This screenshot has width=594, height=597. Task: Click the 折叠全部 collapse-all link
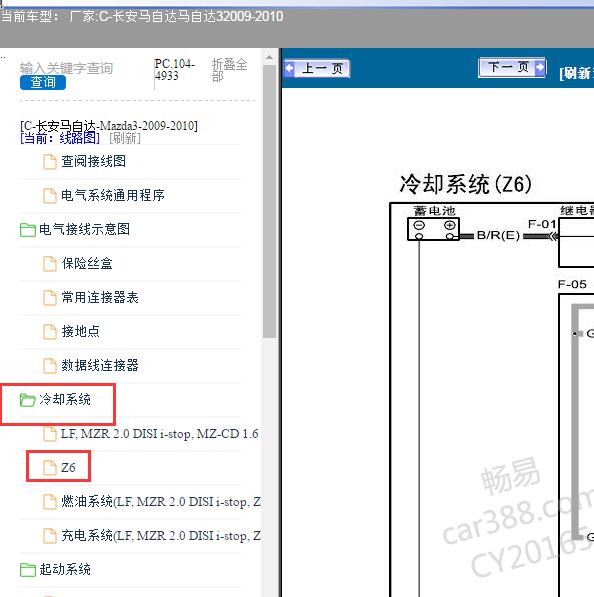[x=229, y=70]
